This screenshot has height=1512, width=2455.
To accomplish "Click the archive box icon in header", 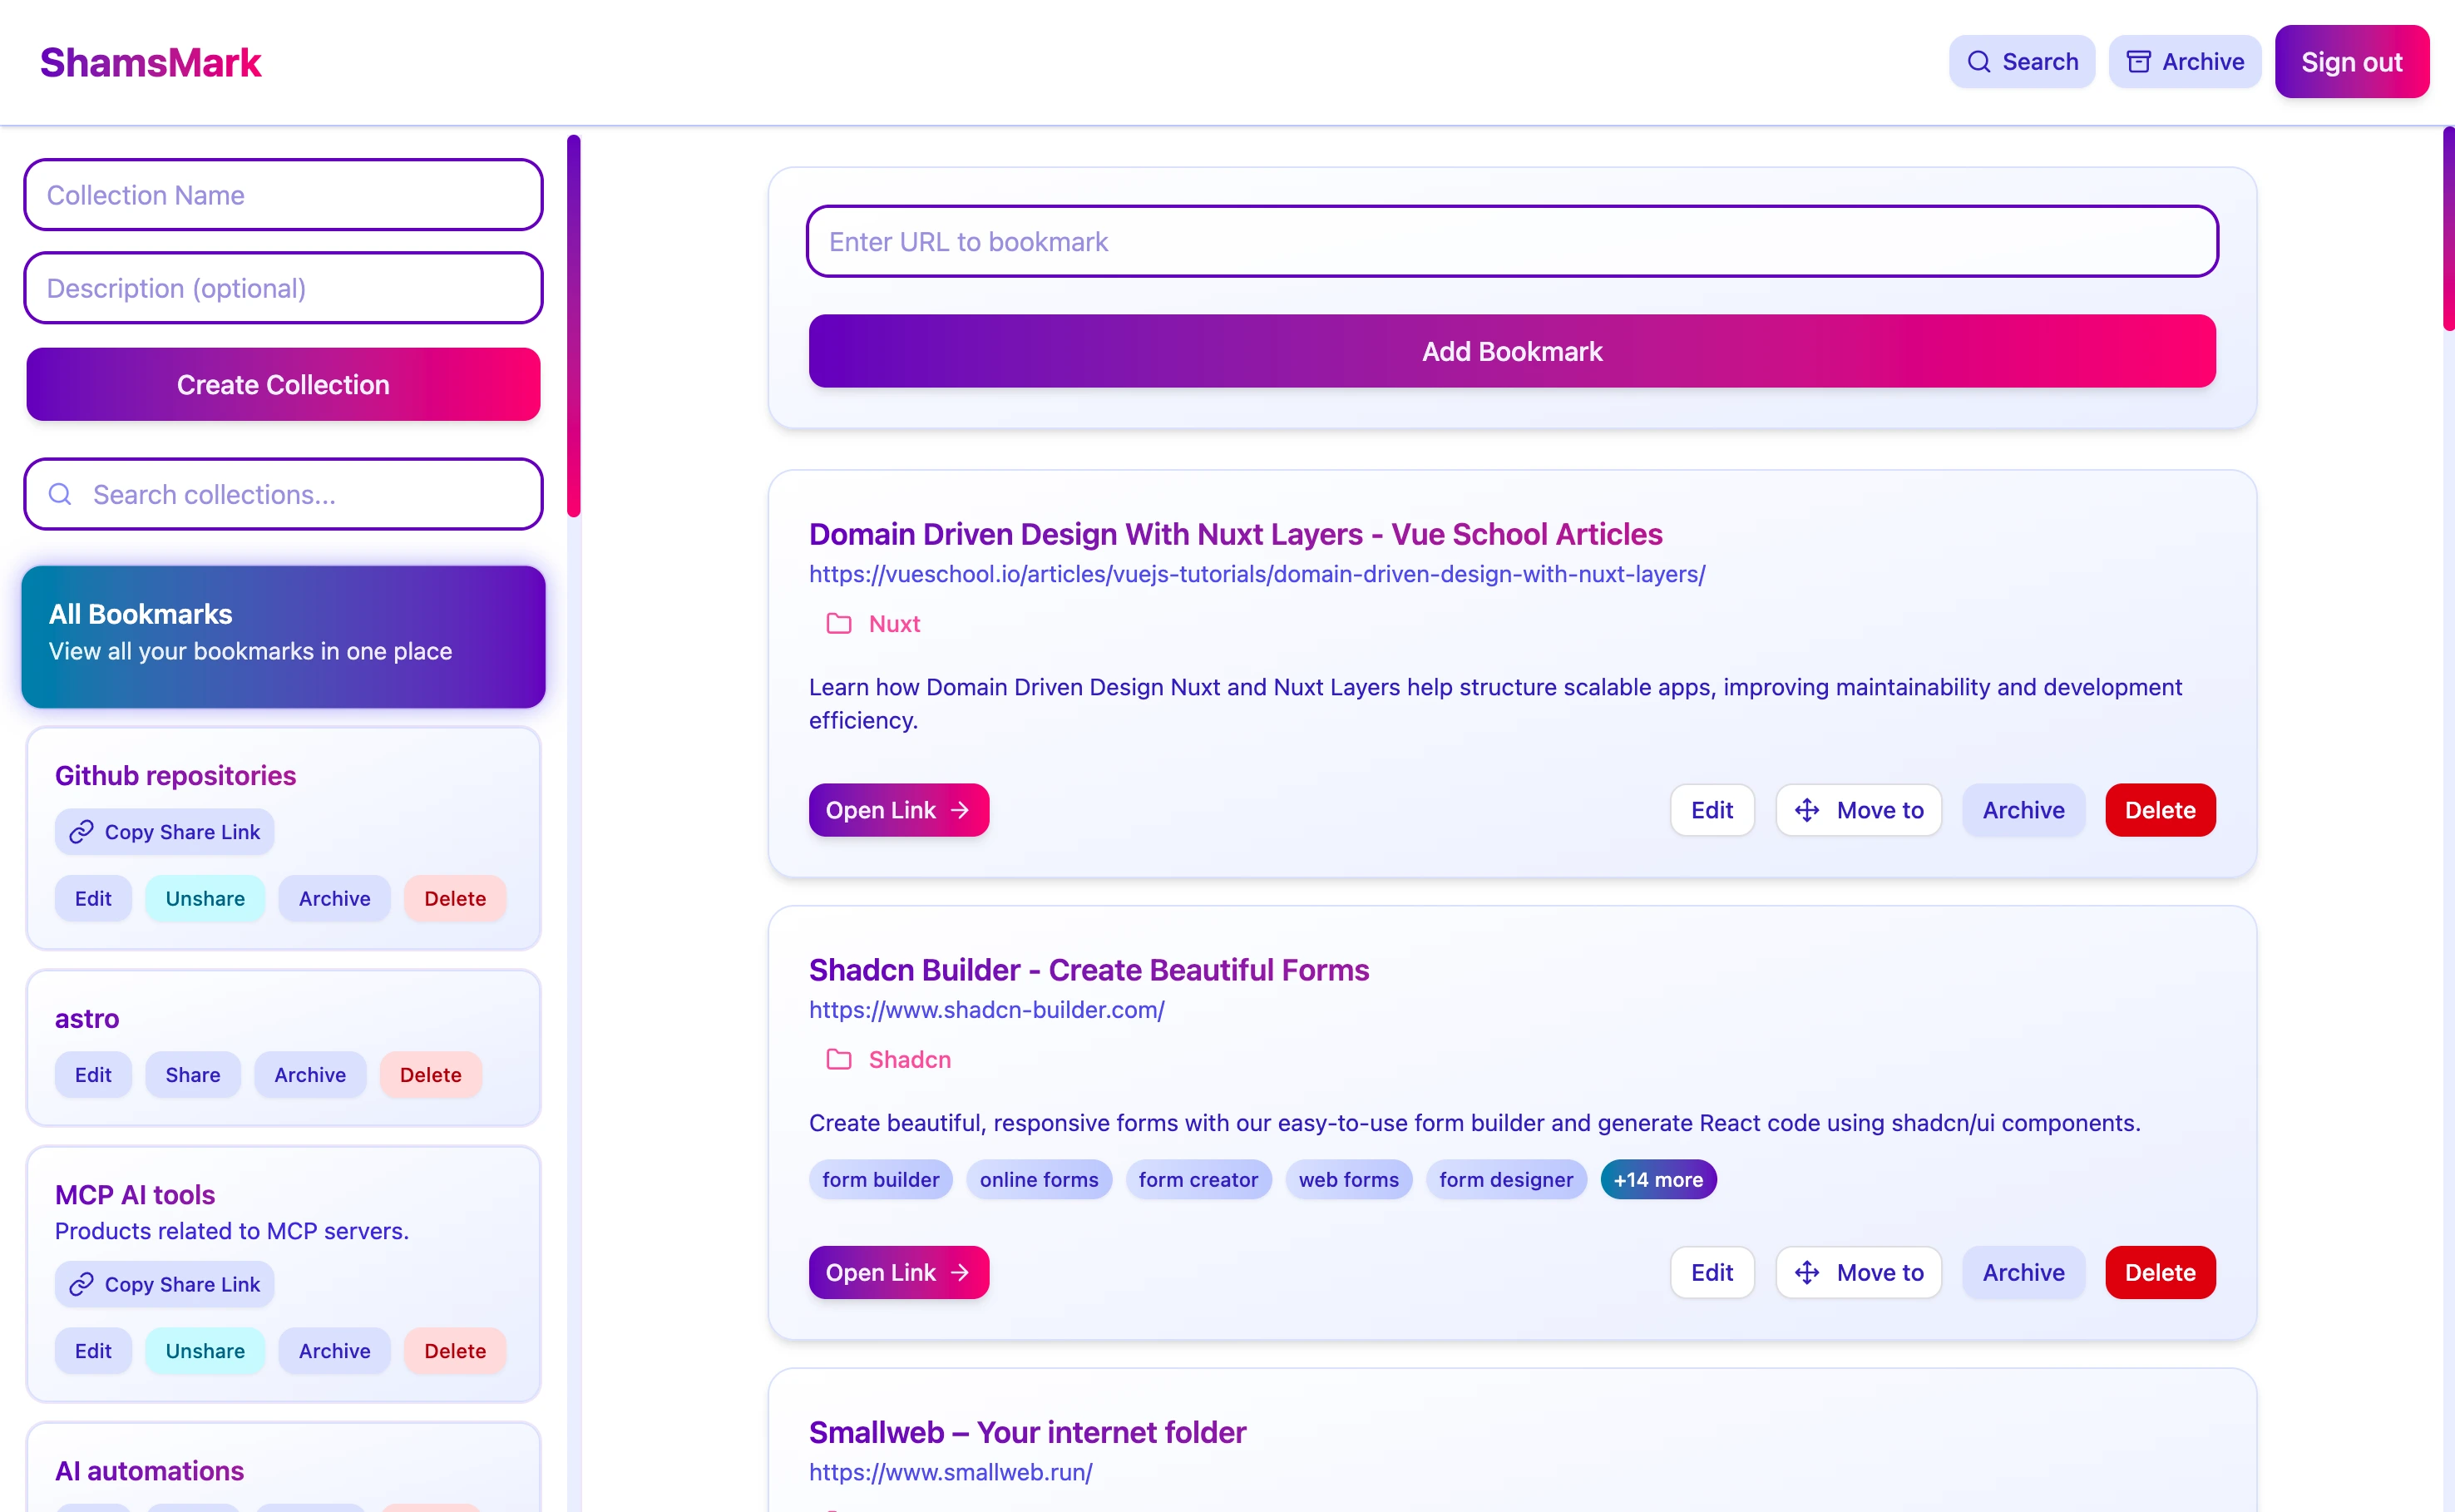I will tap(2138, 62).
